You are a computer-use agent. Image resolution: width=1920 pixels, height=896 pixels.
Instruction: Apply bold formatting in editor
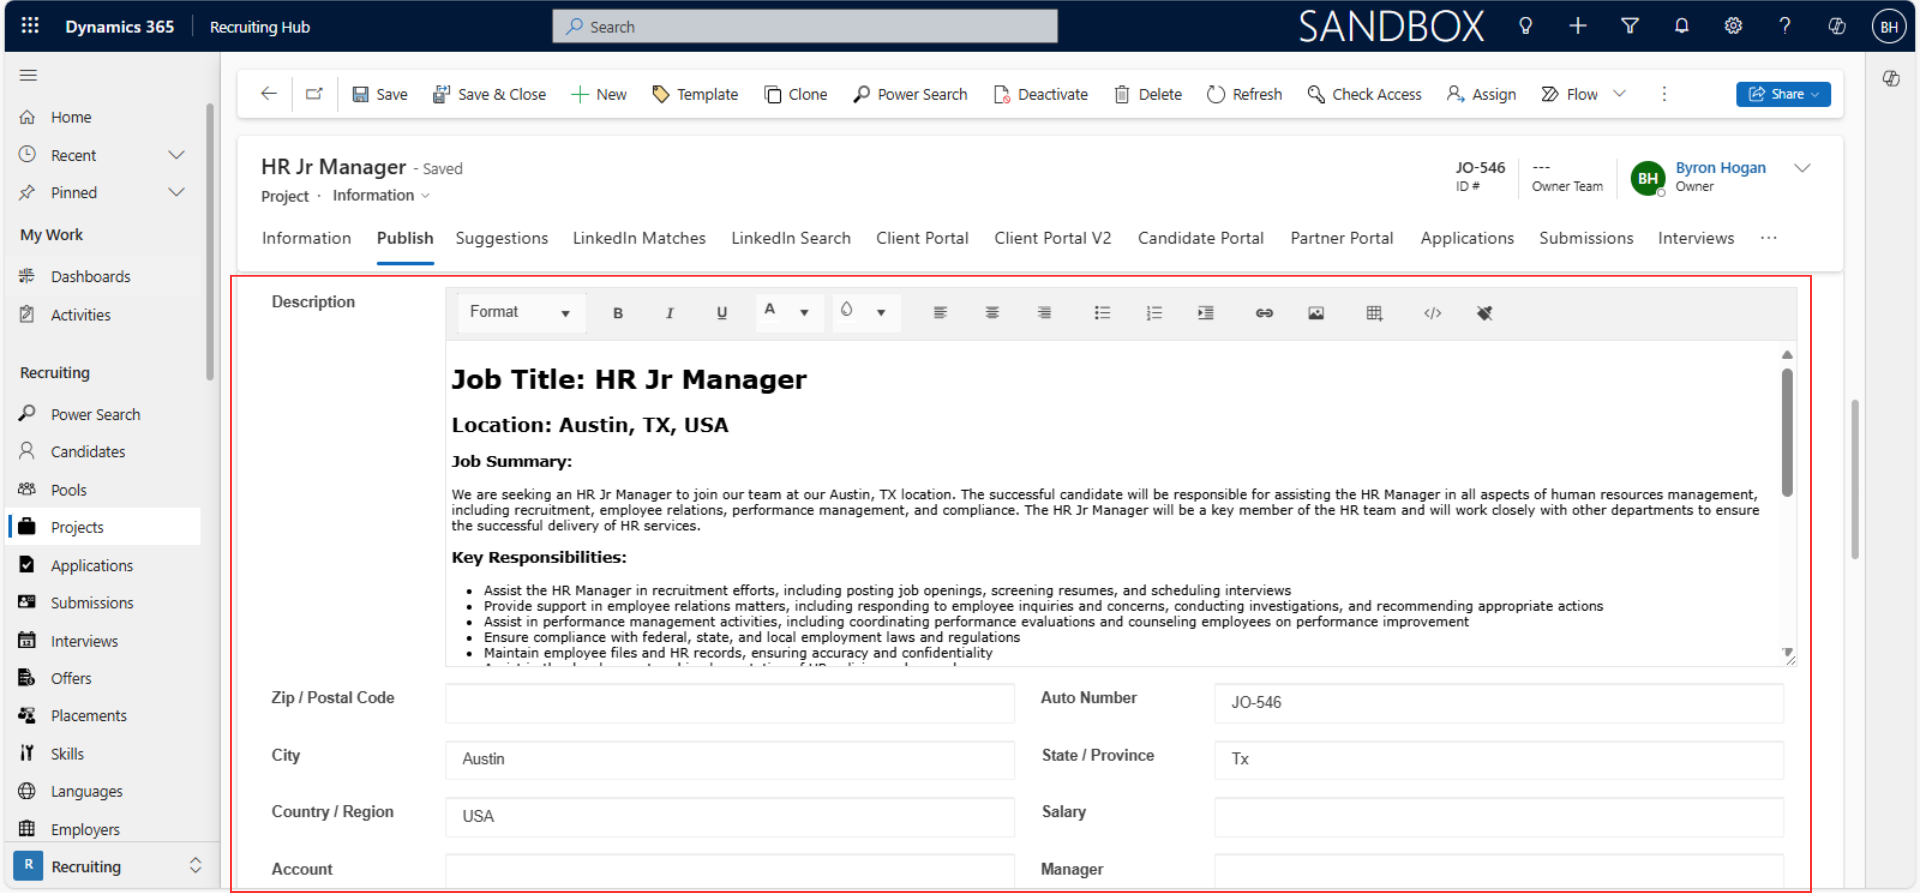(x=618, y=313)
